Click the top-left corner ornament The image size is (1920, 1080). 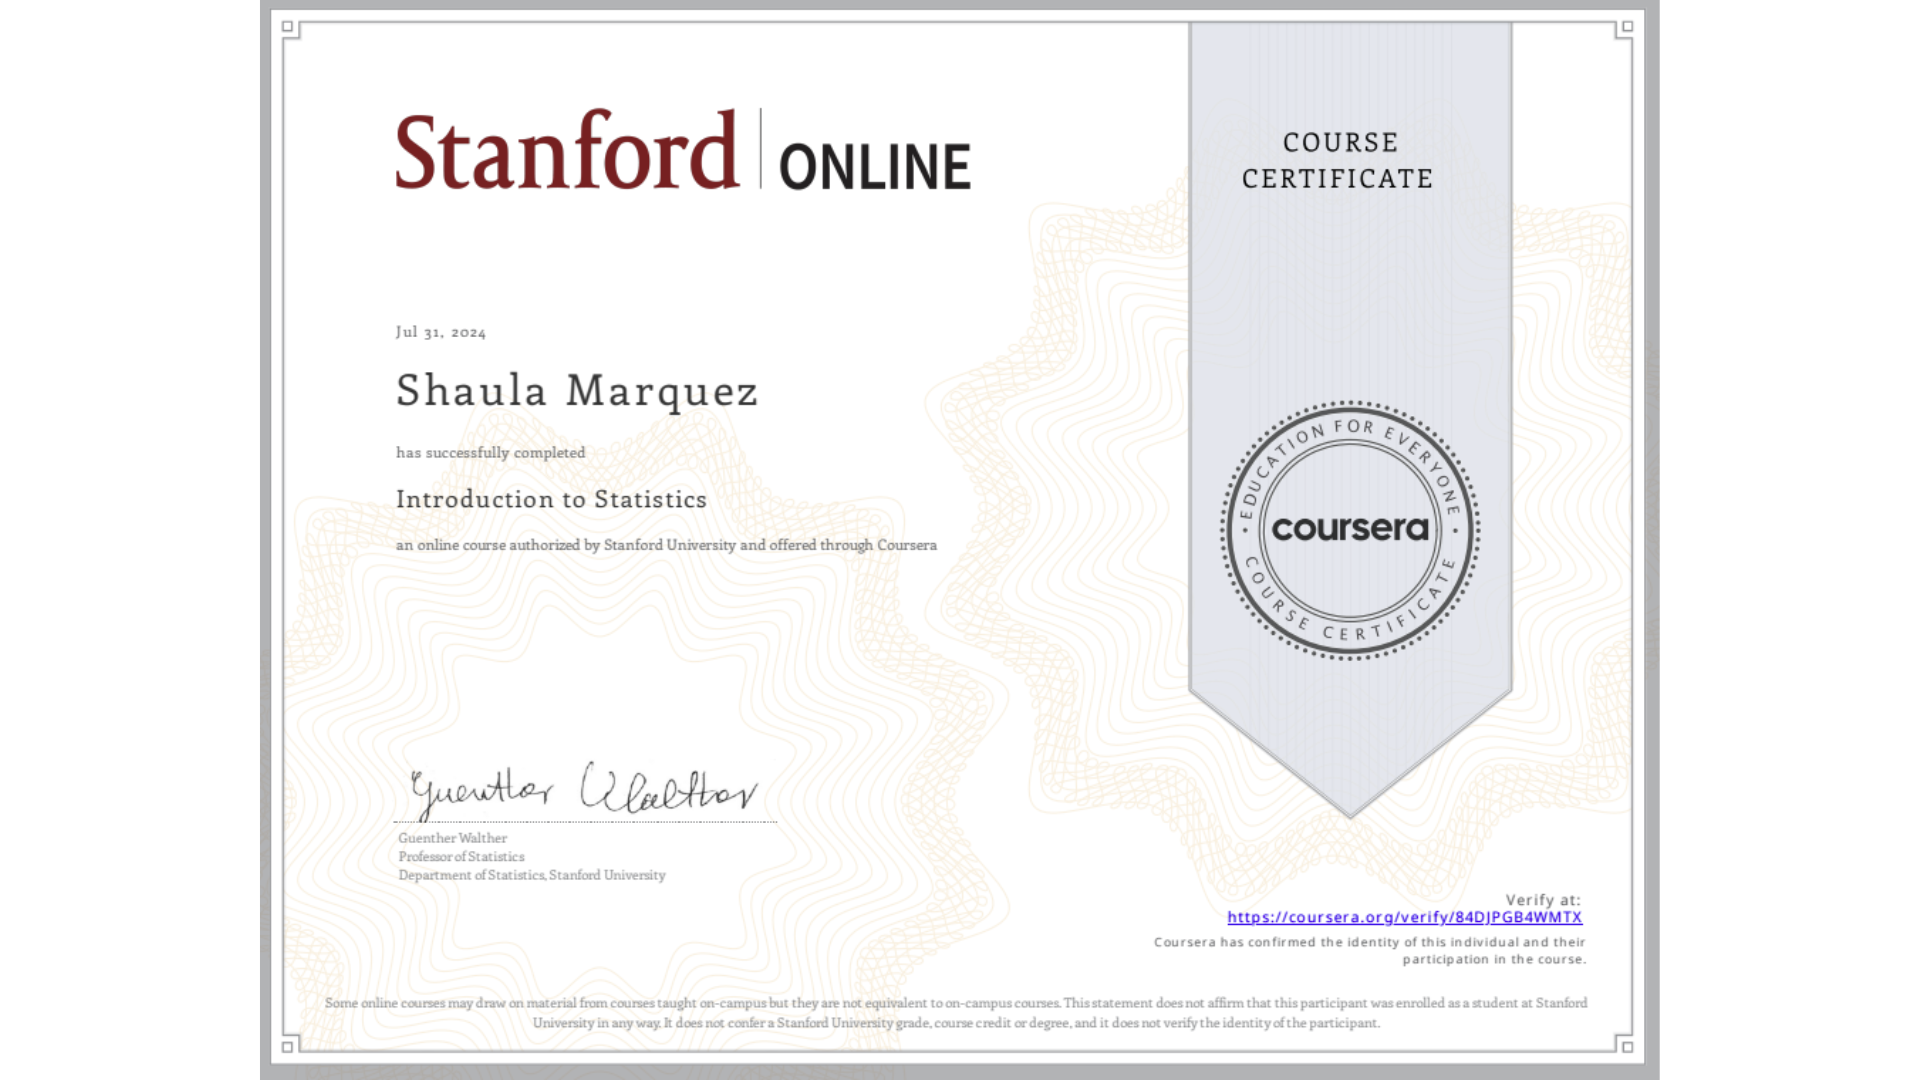click(x=288, y=27)
